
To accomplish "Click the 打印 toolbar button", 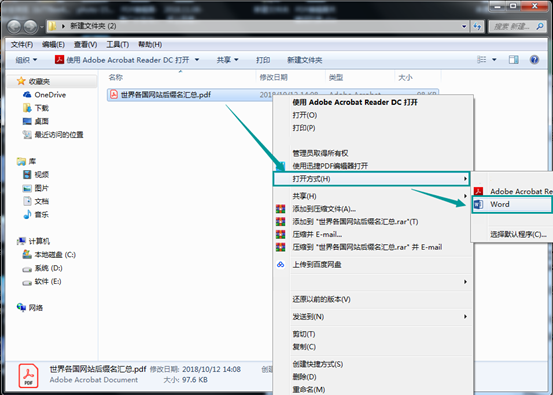I will 263,60.
